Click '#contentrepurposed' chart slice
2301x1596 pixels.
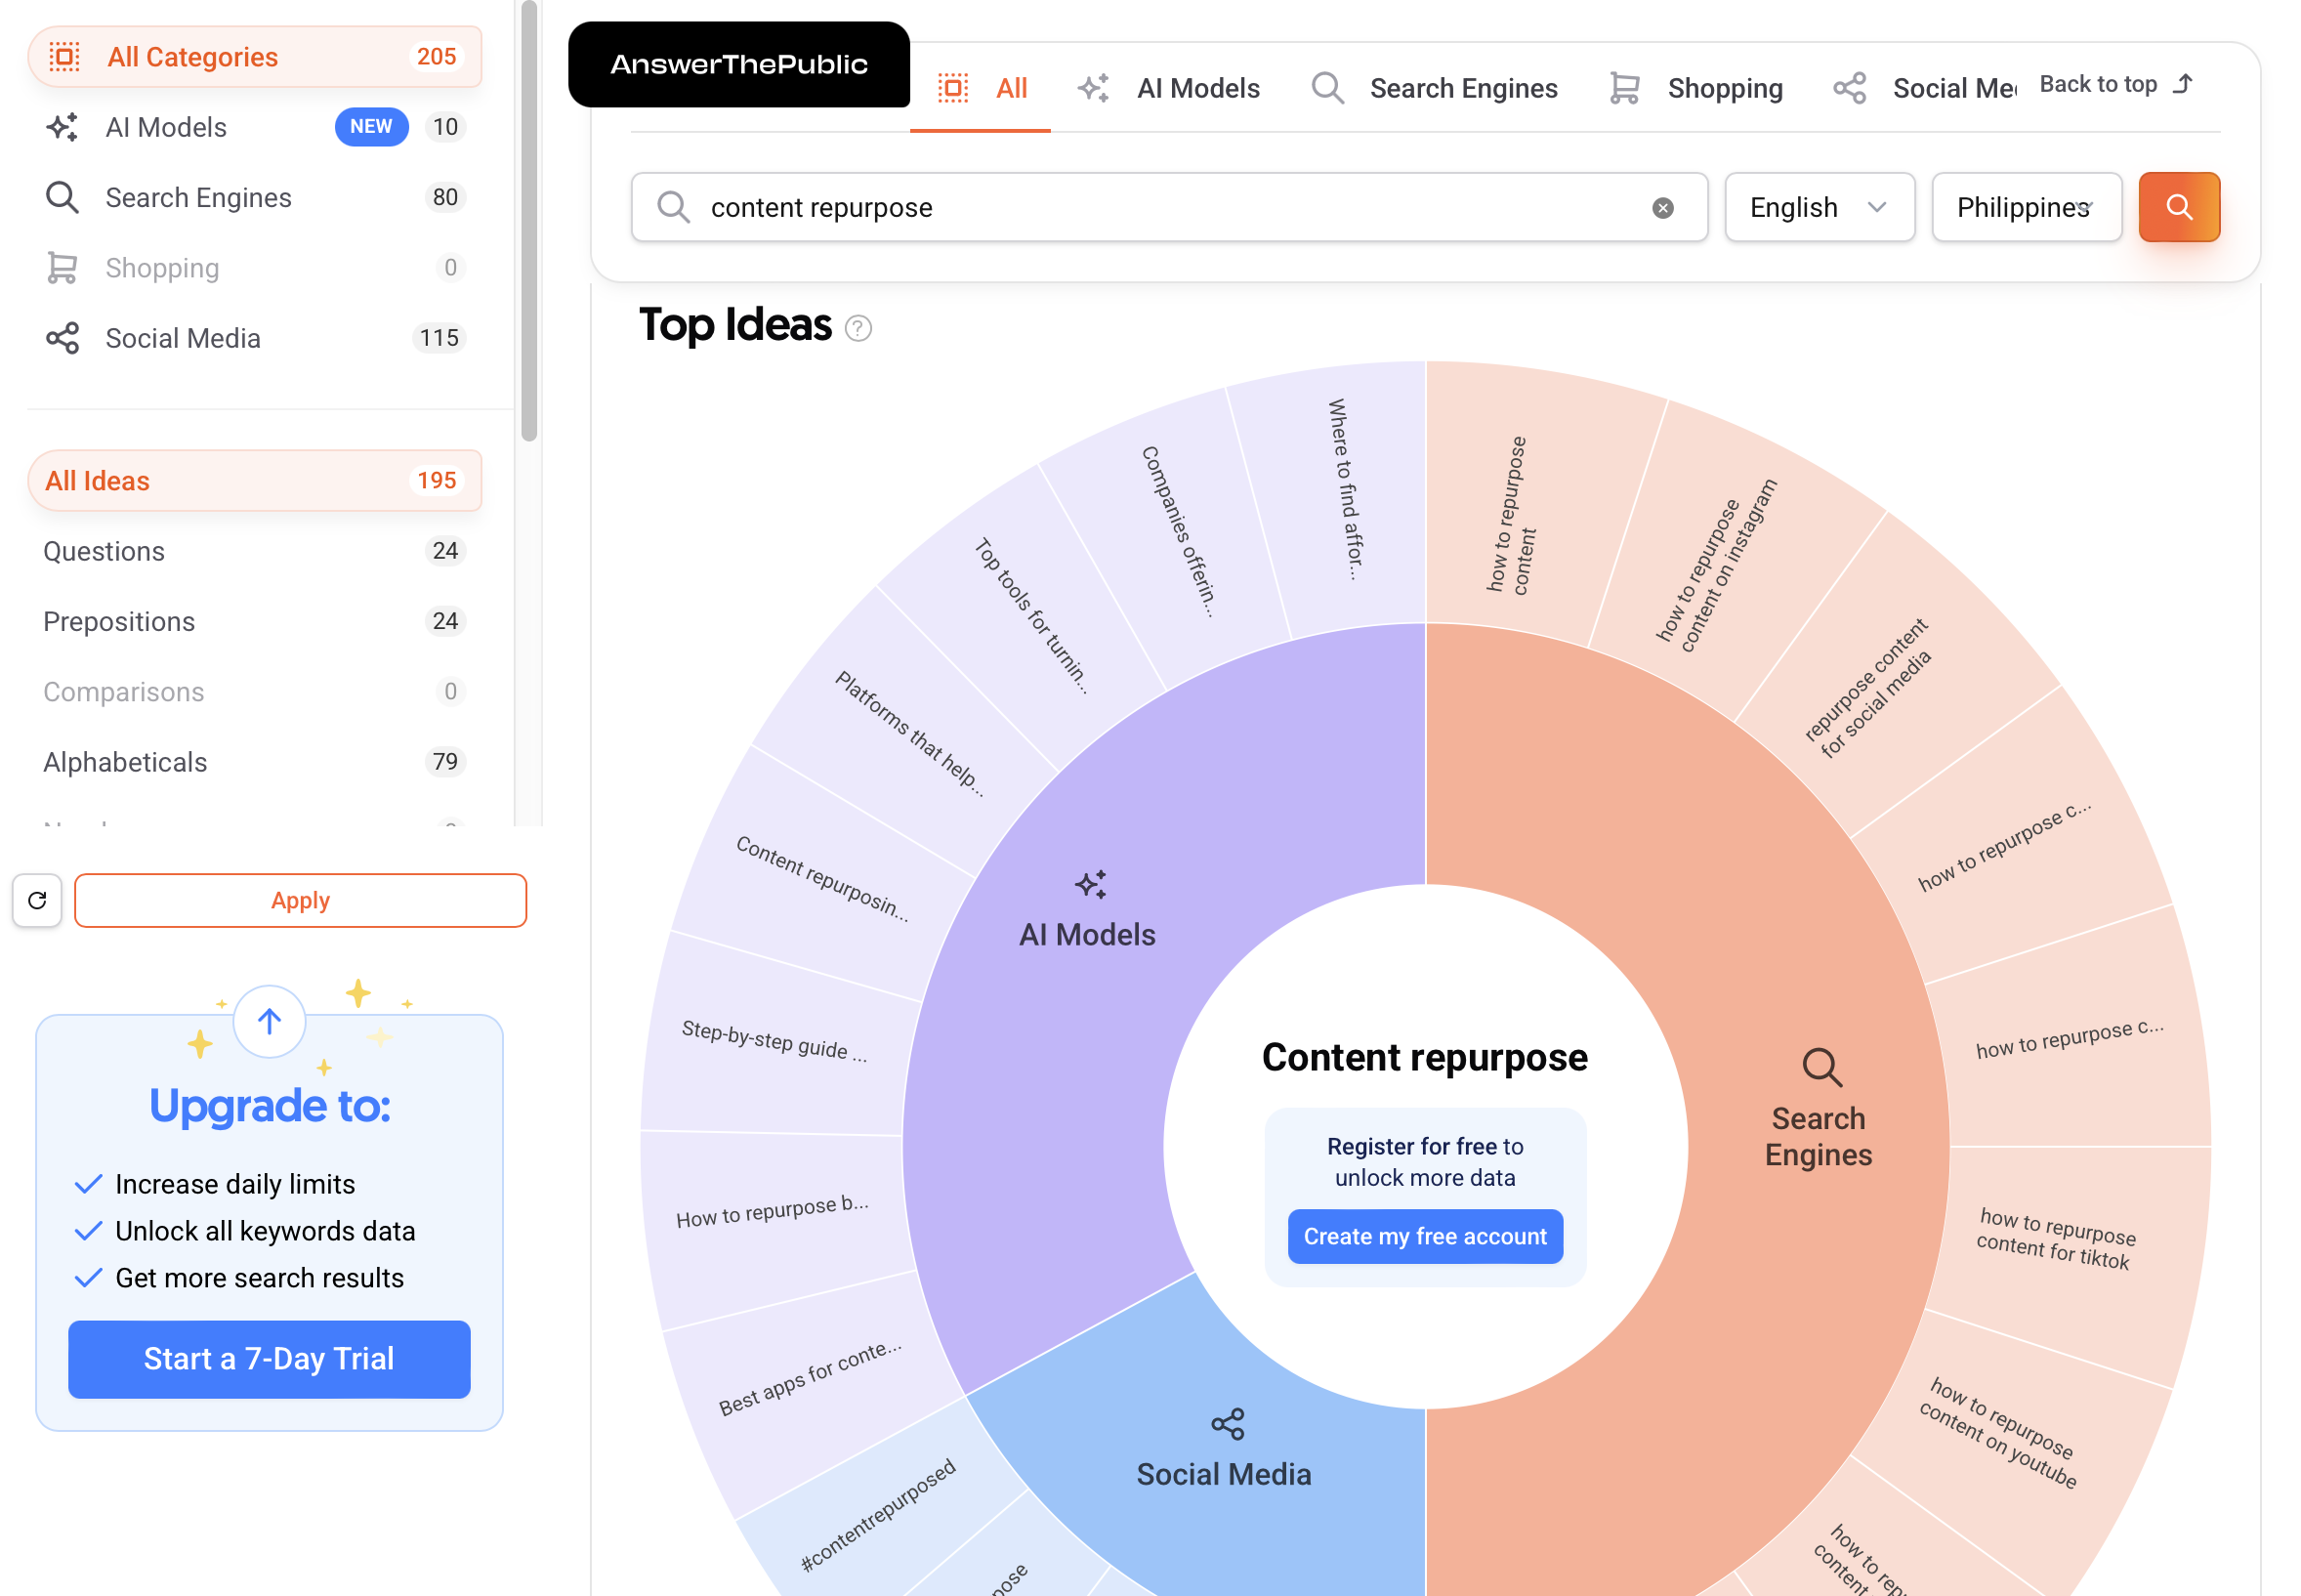coord(878,1514)
